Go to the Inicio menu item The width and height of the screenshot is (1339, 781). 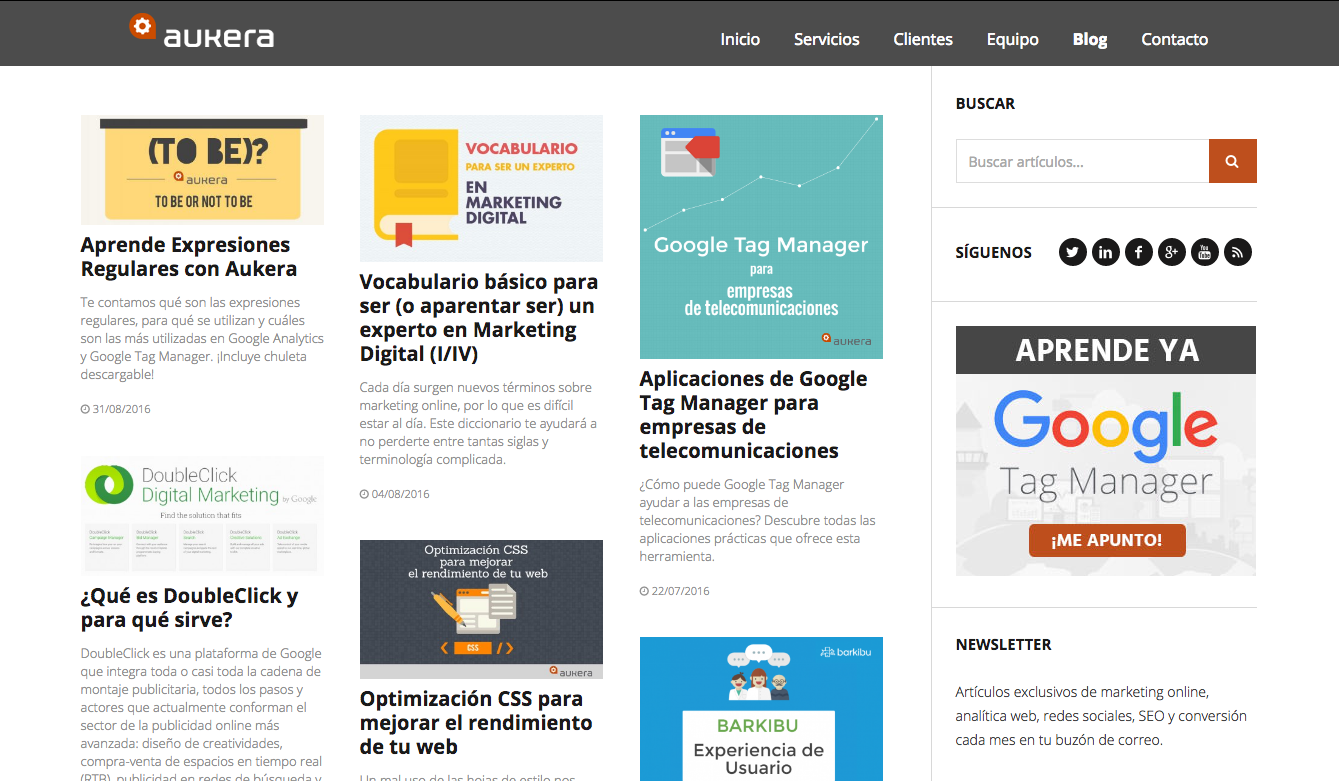[x=740, y=39]
